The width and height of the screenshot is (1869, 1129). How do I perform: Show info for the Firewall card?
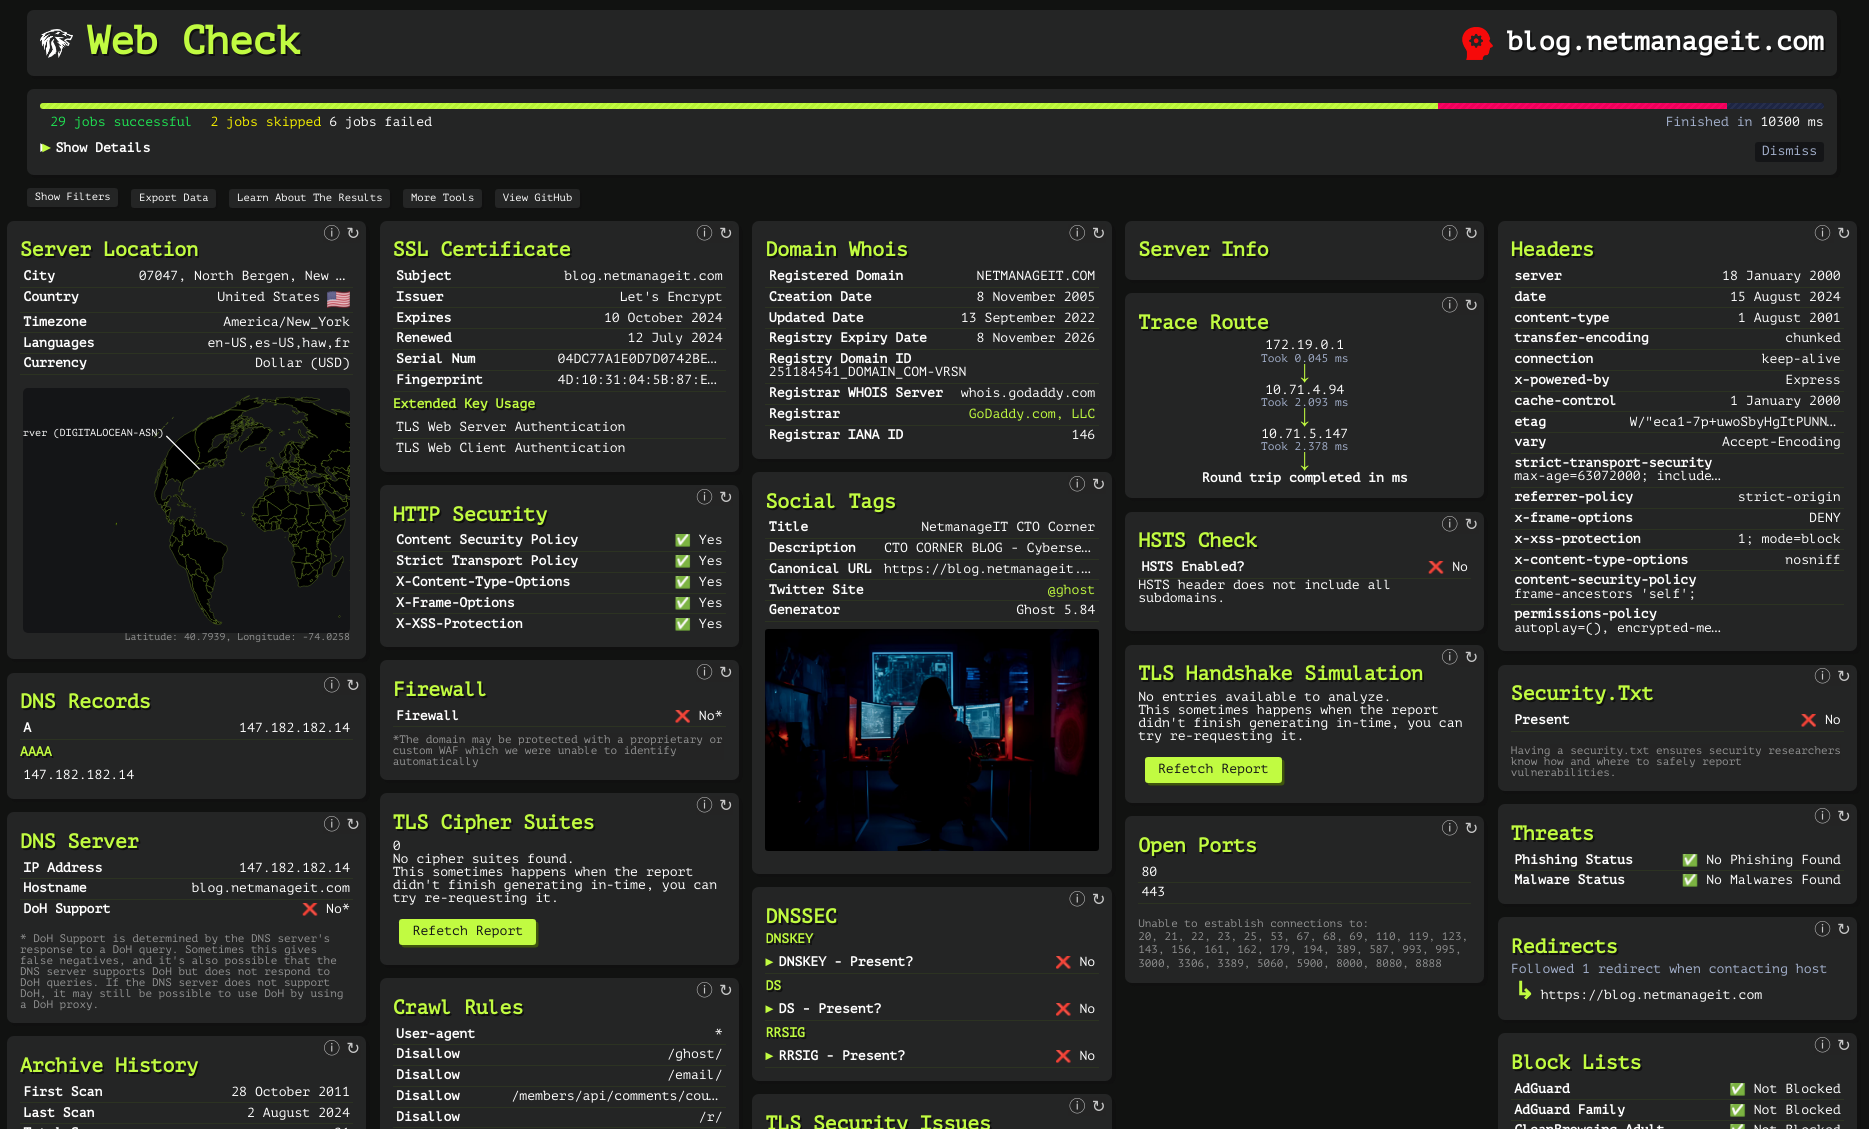coord(704,672)
